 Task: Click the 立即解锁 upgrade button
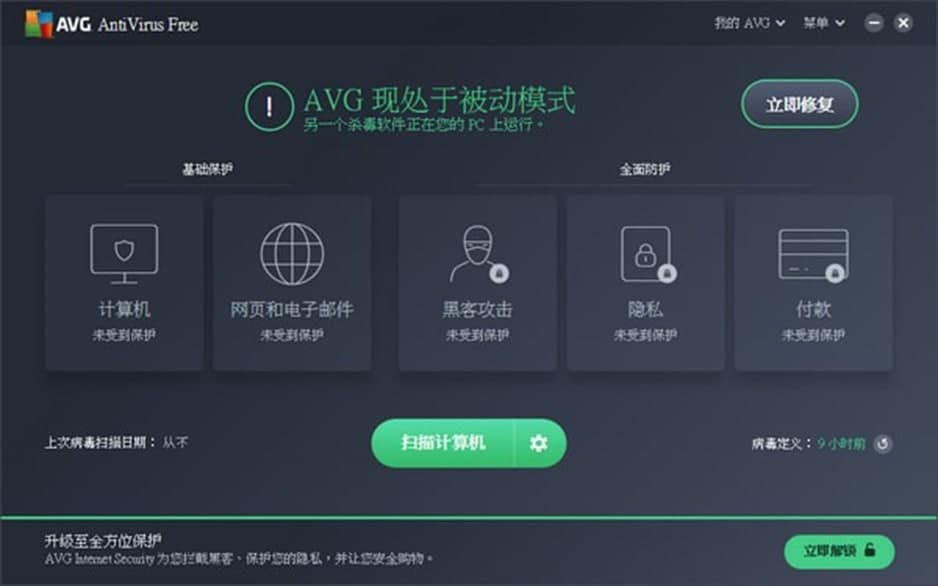click(x=839, y=551)
